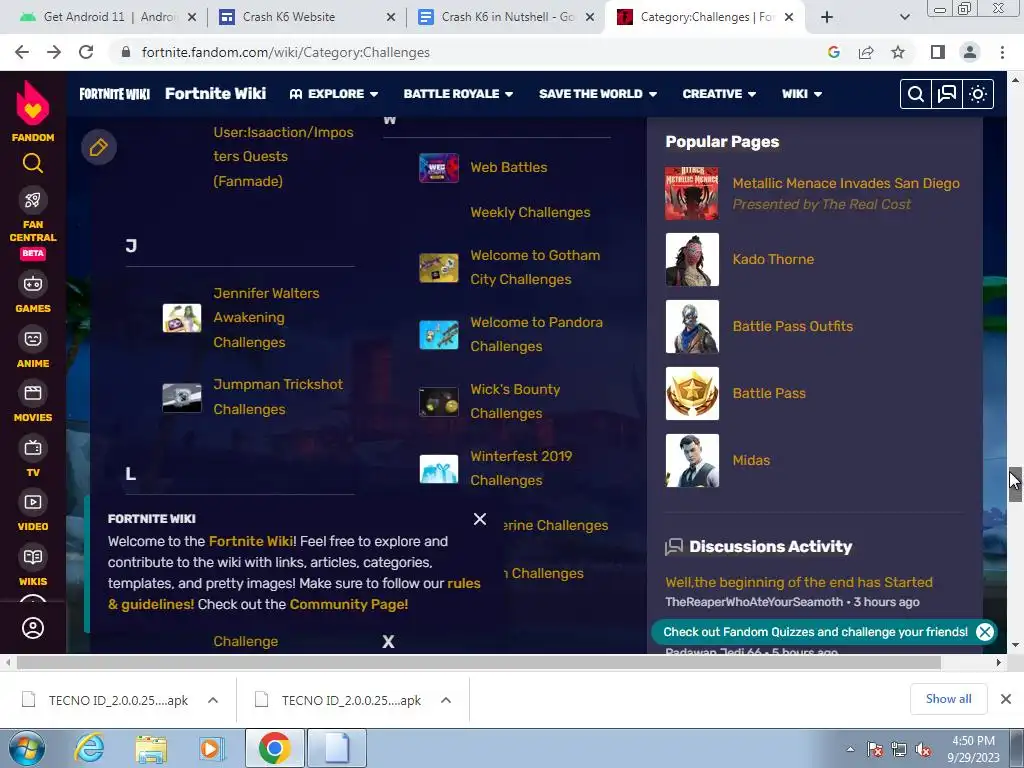Go back with browser back arrow
Image resolution: width=1024 pixels, height=768 pixels.
pos(22,52)
